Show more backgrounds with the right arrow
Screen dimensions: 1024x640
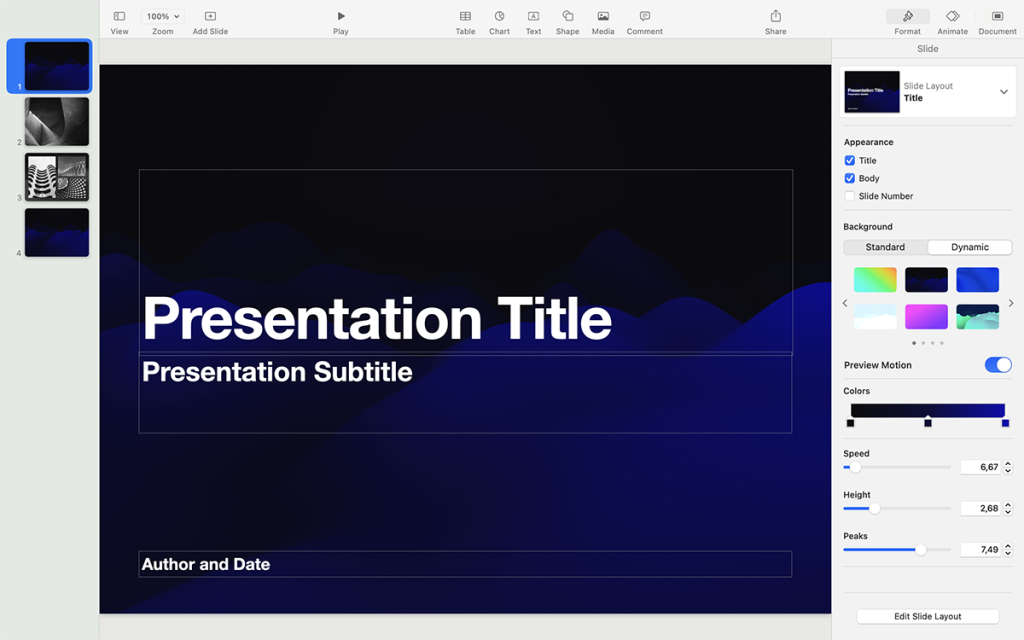click(x=1010, y=302)
